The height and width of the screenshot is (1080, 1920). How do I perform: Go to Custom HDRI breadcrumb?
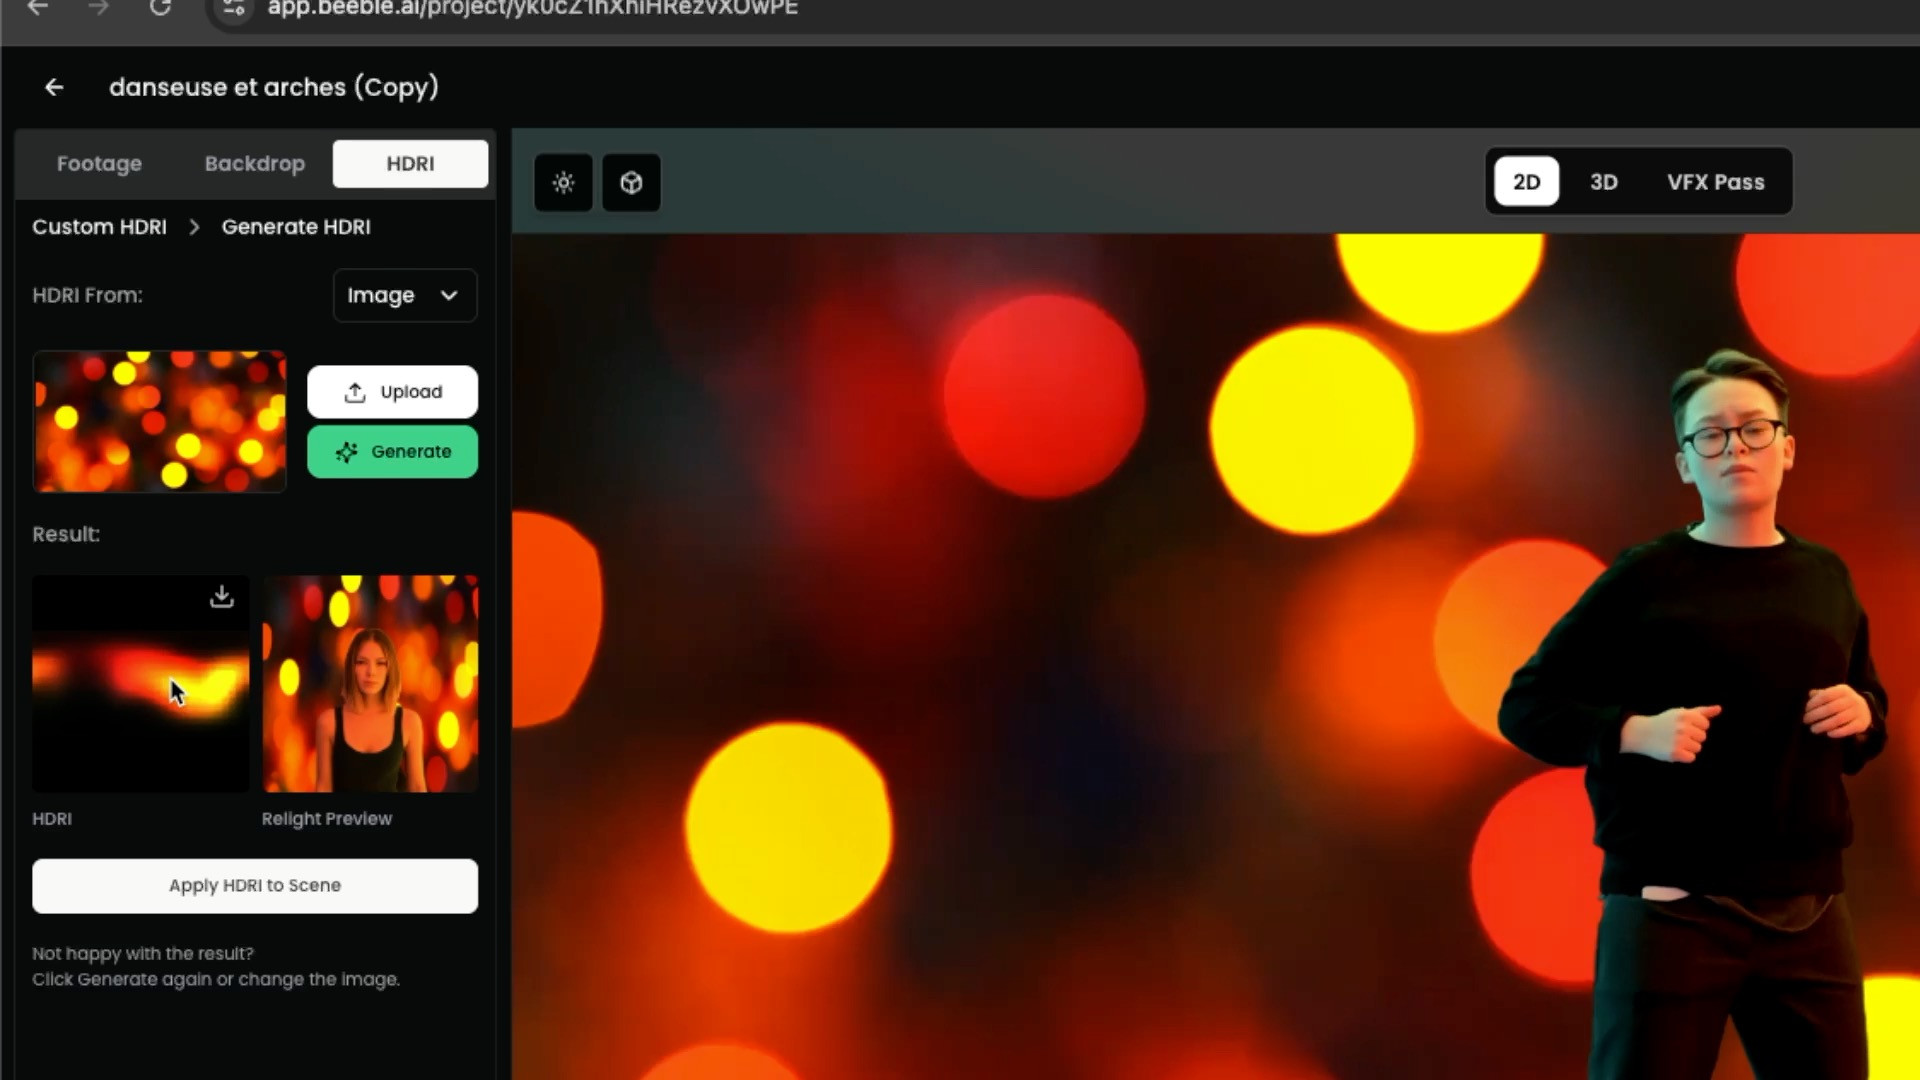click(99, 227)
